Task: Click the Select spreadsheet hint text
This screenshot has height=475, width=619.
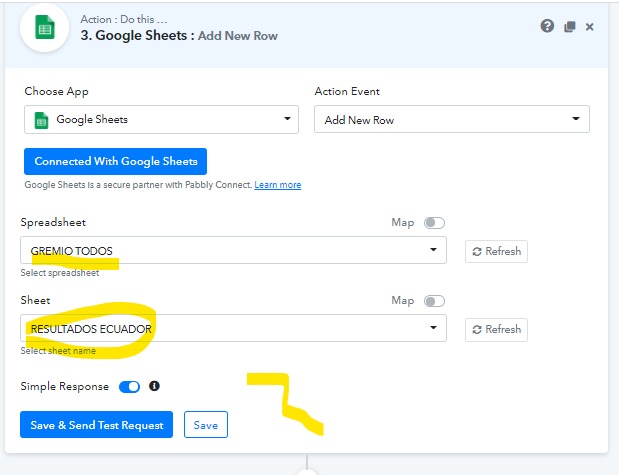Action: [x=60, y=273]
